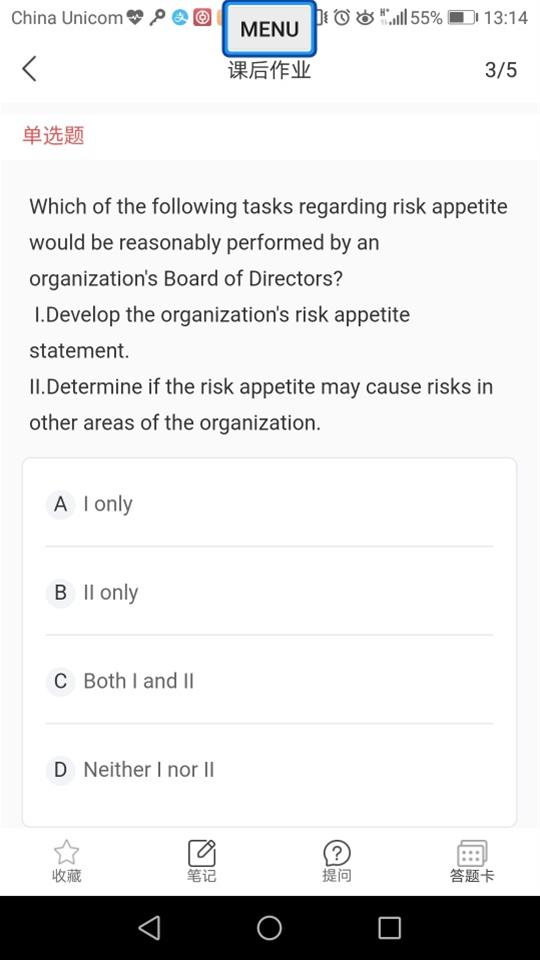The width and height of the screenshot is (540, 960).
Task: Select option B 'II only'
Action: [269, 592]
